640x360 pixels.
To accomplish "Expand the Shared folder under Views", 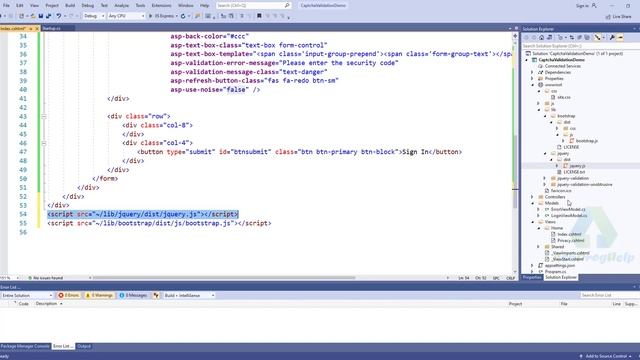I will [538, 247].
